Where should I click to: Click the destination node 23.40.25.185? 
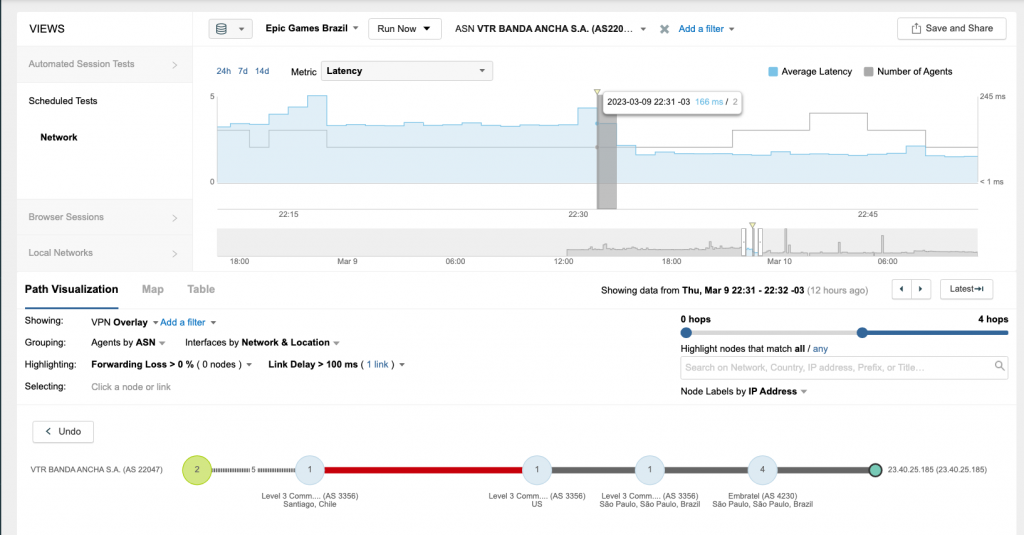(x=875, y=469)
